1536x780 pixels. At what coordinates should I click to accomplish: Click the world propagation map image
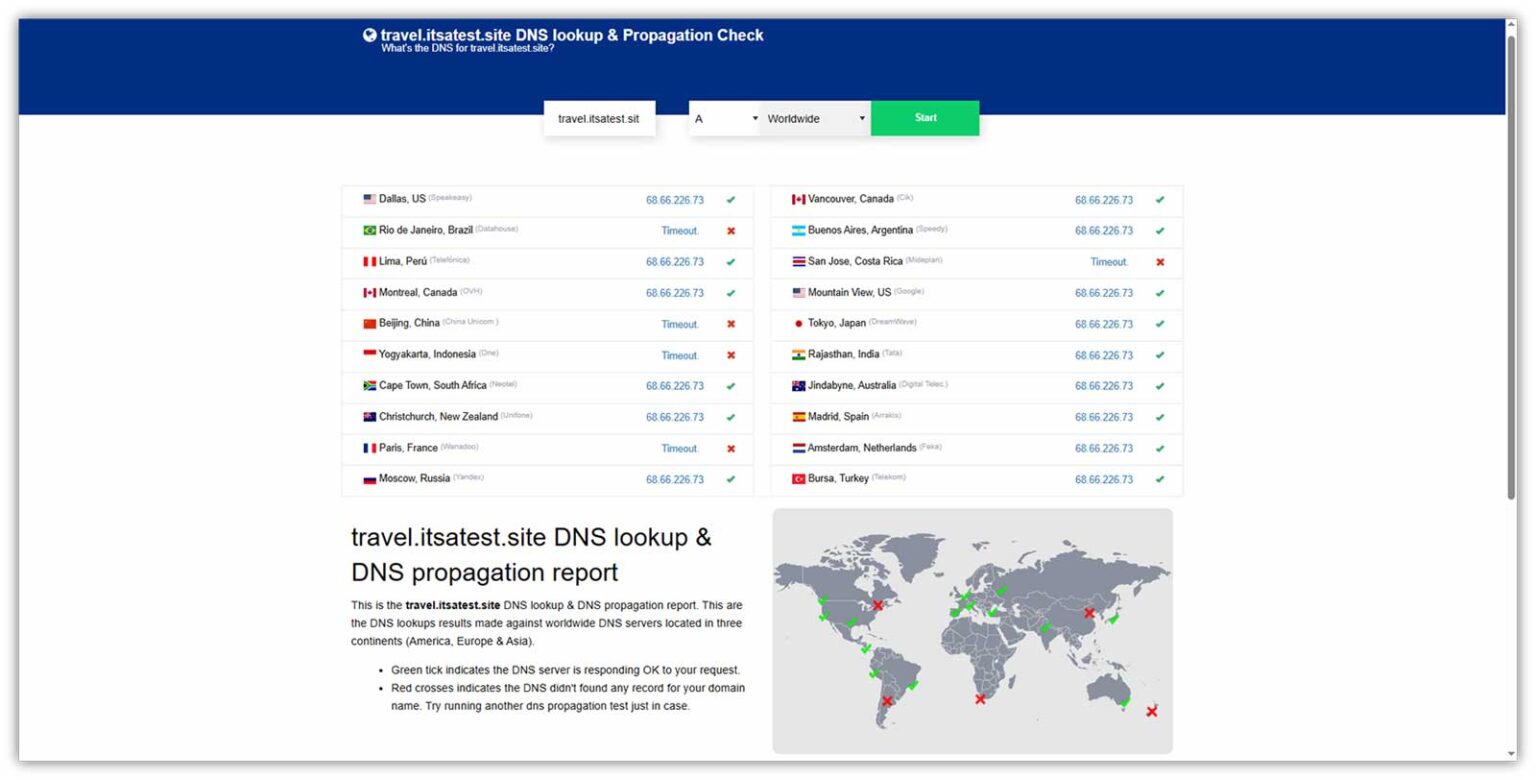[x=971, y=630]
